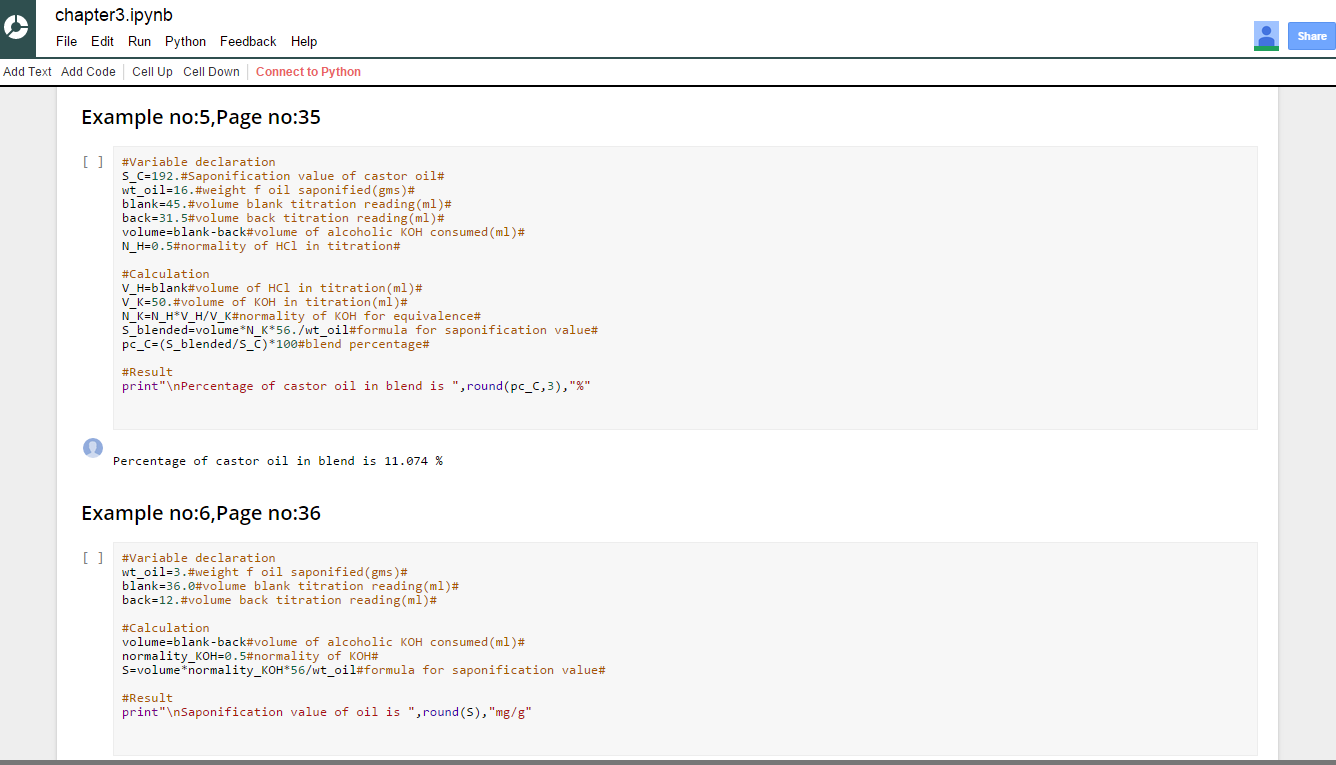
Task: Open the Help menu
Action: pos(304,41)
